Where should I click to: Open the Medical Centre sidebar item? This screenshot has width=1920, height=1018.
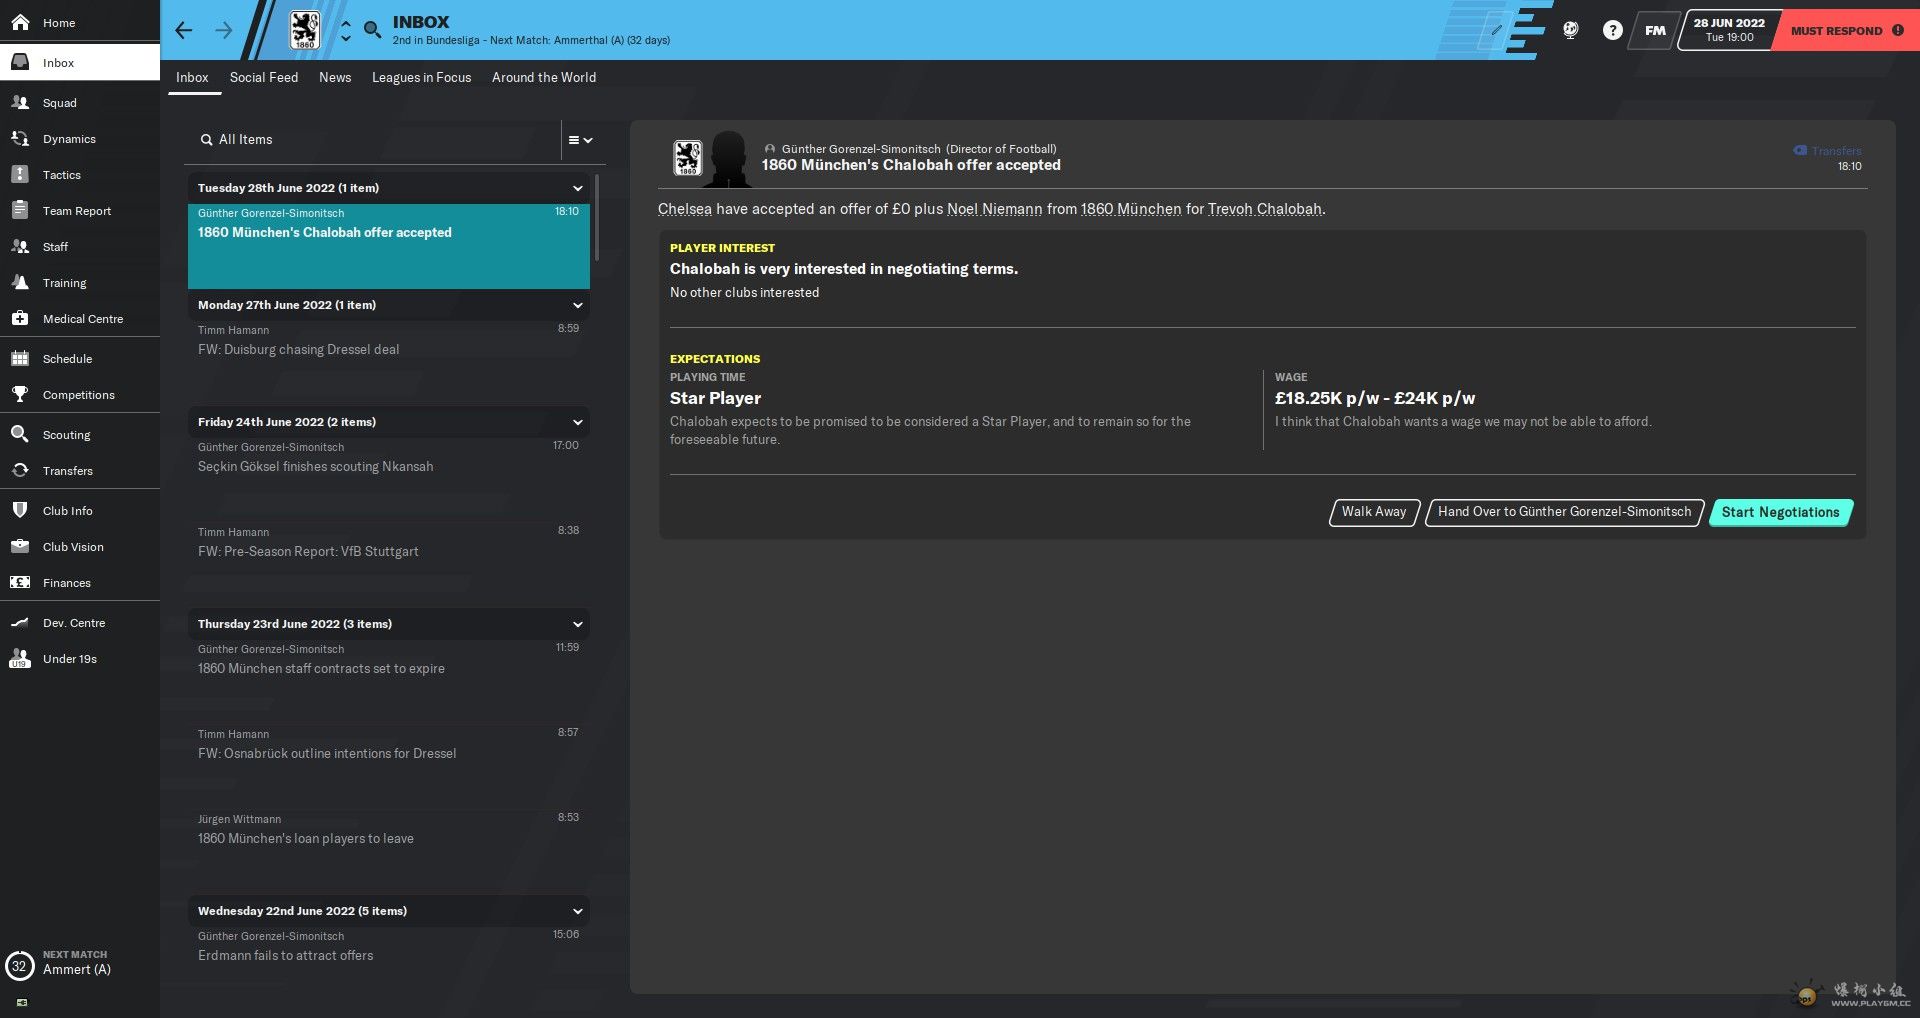(82, 319)
